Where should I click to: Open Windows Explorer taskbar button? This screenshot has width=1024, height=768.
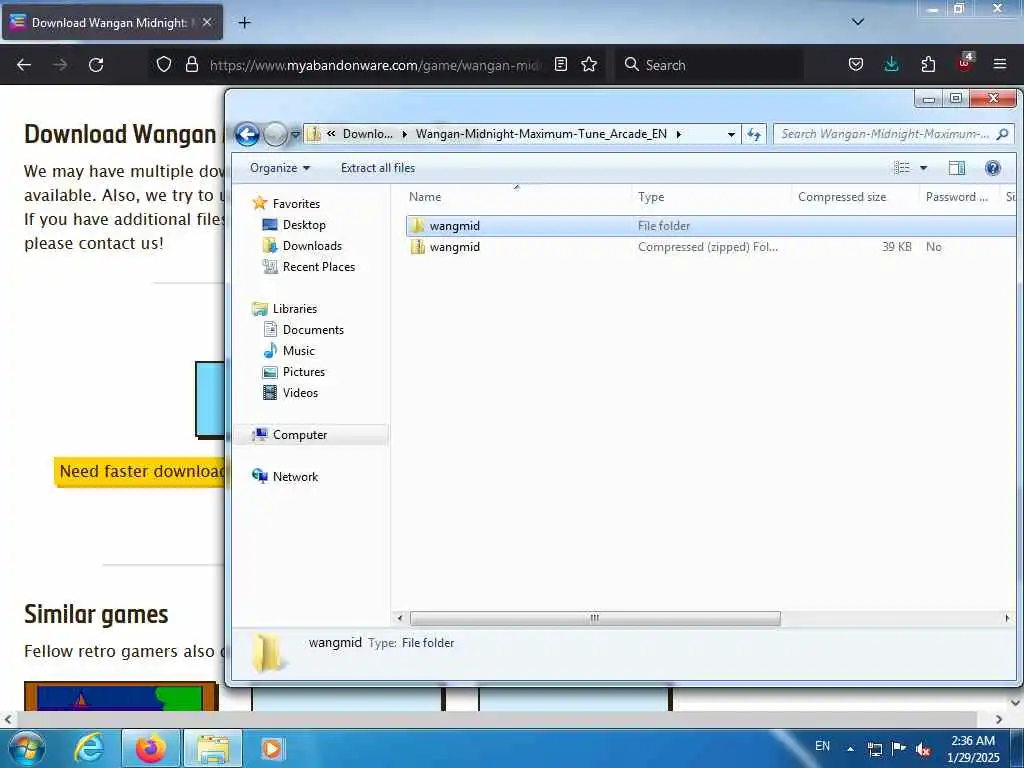[x=213, y=748]
